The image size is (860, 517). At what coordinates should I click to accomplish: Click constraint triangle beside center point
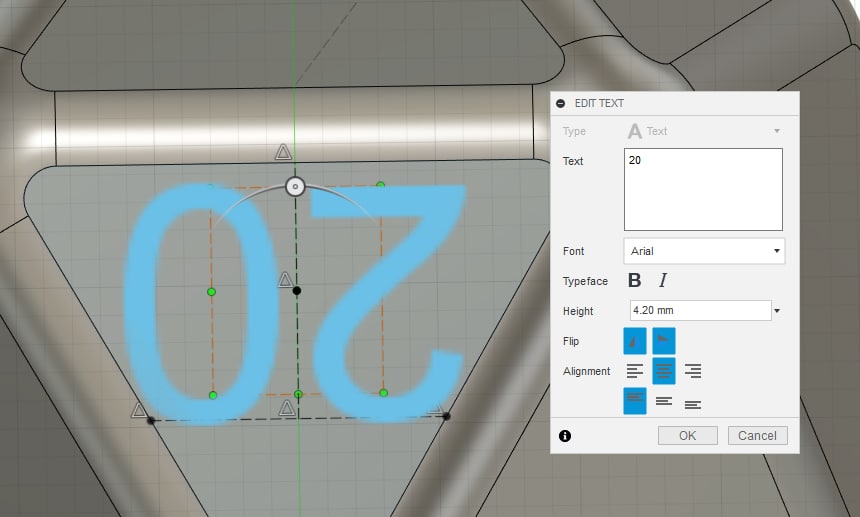285,280
